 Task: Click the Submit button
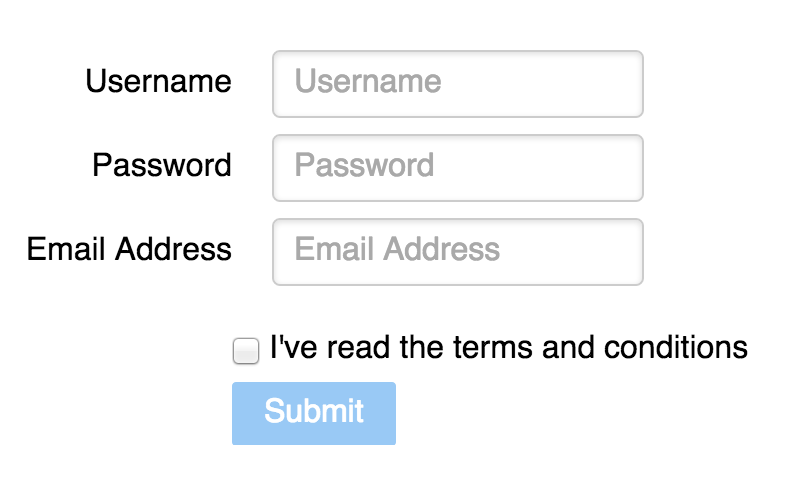click(314, 413)
